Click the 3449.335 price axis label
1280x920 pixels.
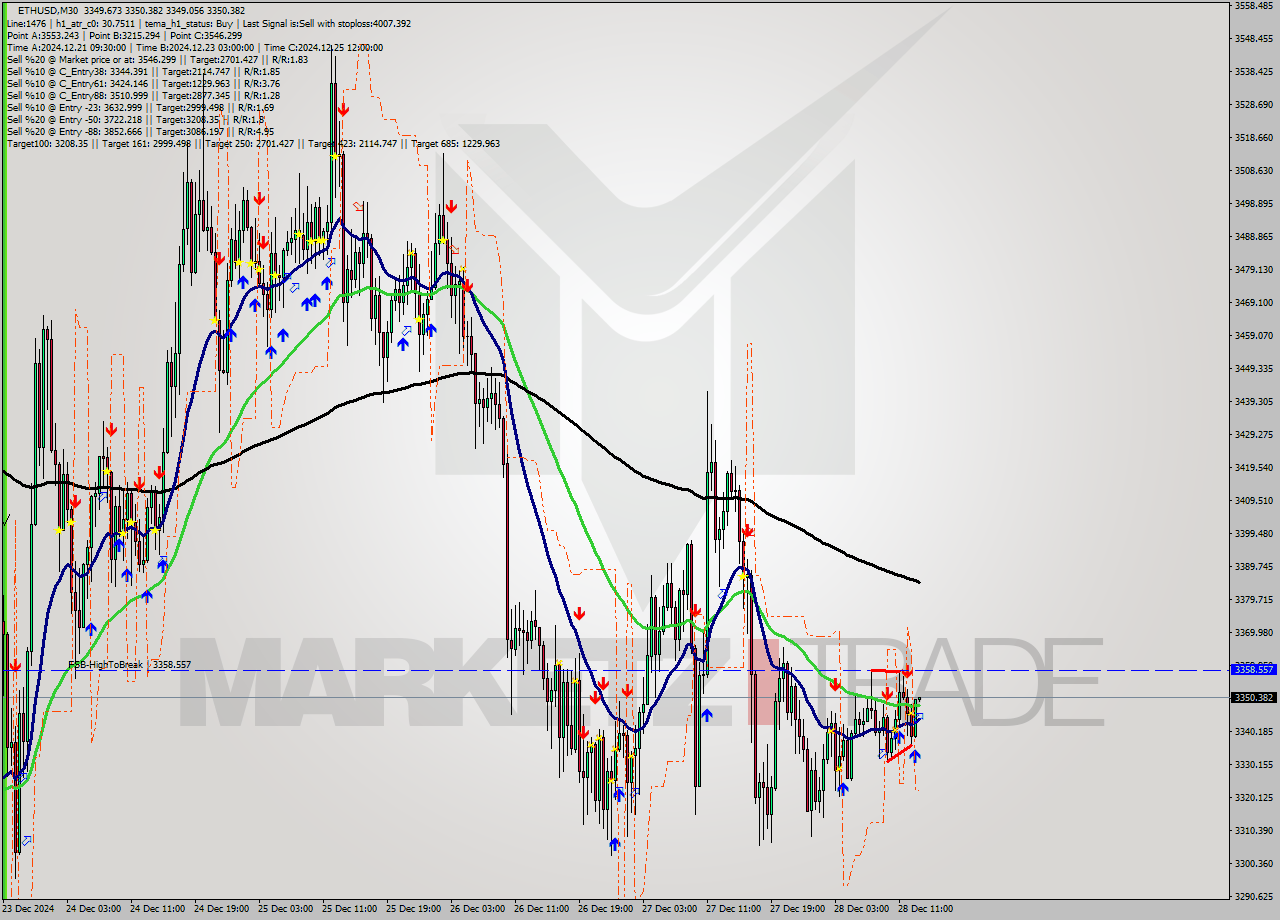[1253, 368]
